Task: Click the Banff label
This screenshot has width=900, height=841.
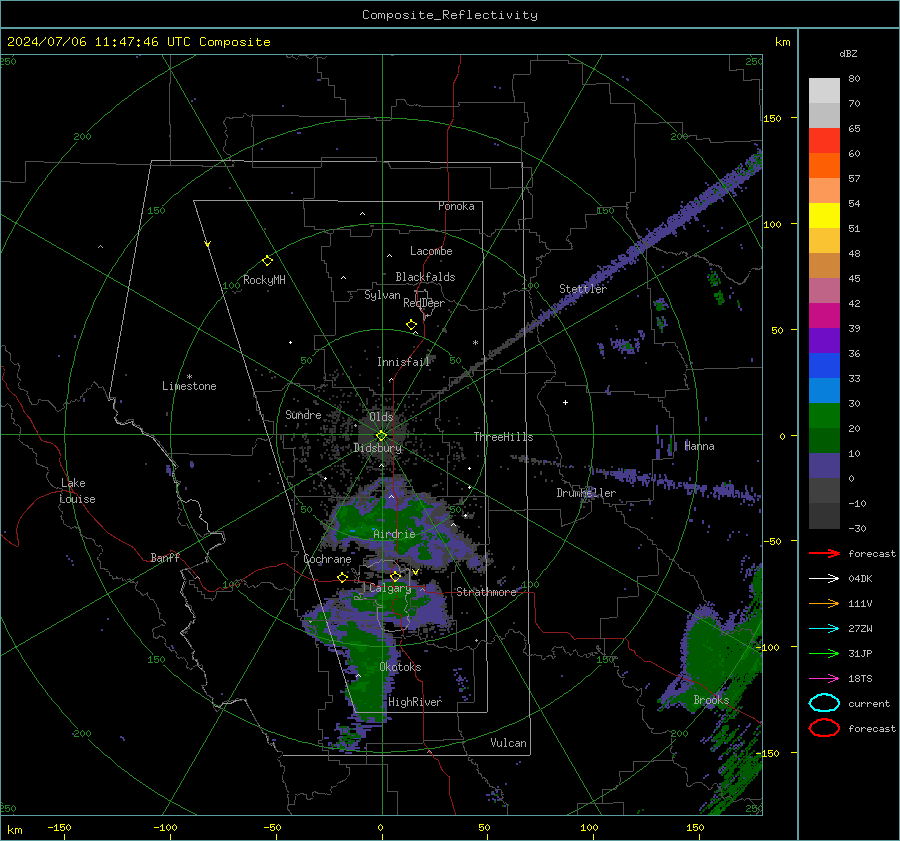Action: pos(165,557)
